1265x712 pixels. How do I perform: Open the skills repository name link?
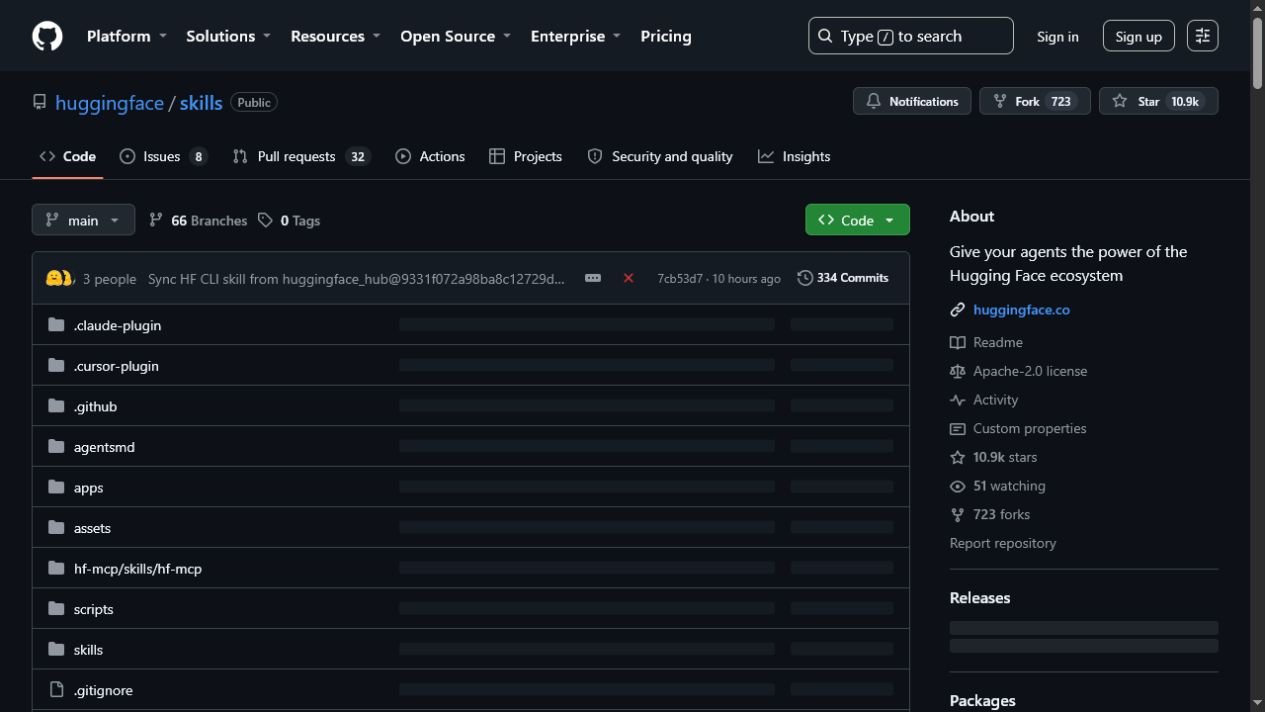pyautogui.click(x=201, y=102)
